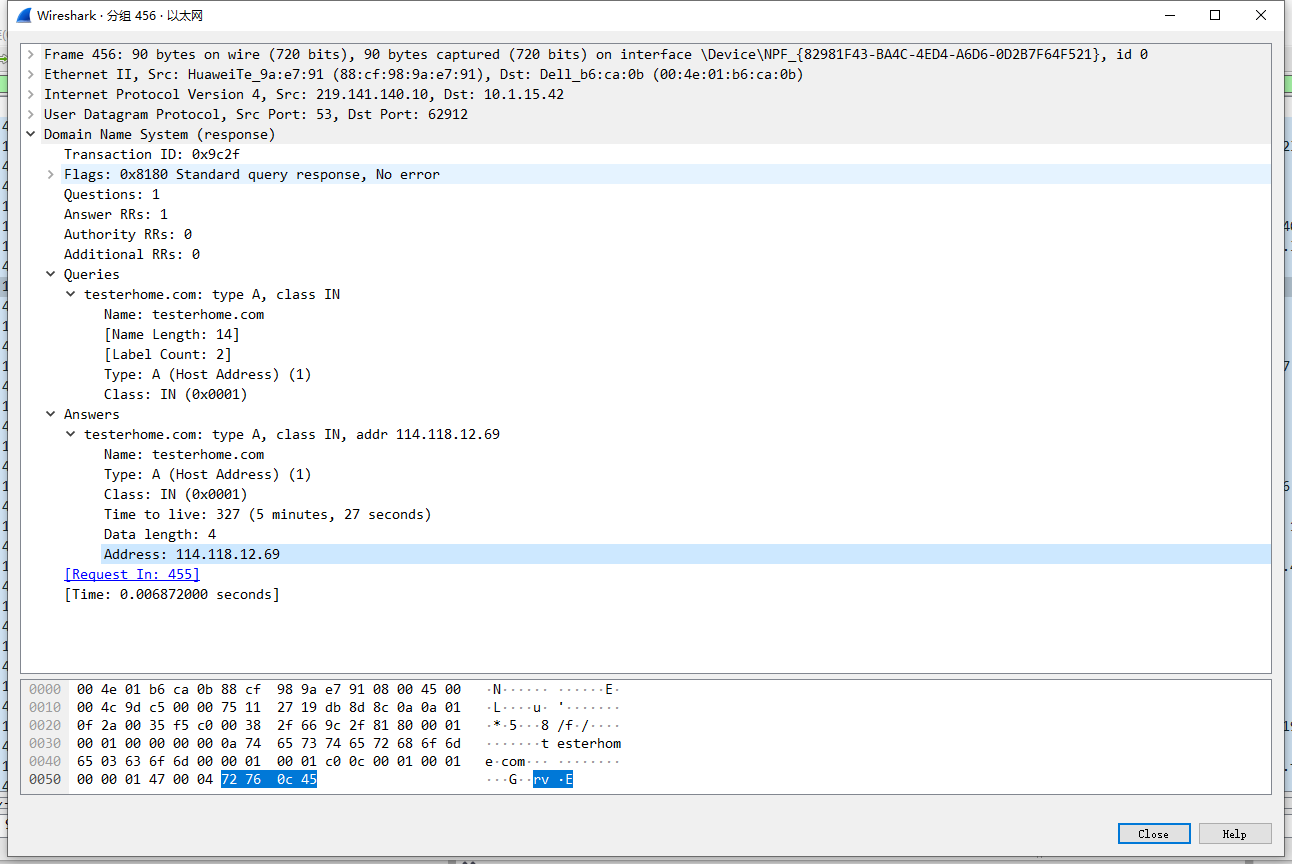Click the ASCII text 'esterhom' in hex pane
Viewport: 1292px width, 864px height.
pos(589,743)
